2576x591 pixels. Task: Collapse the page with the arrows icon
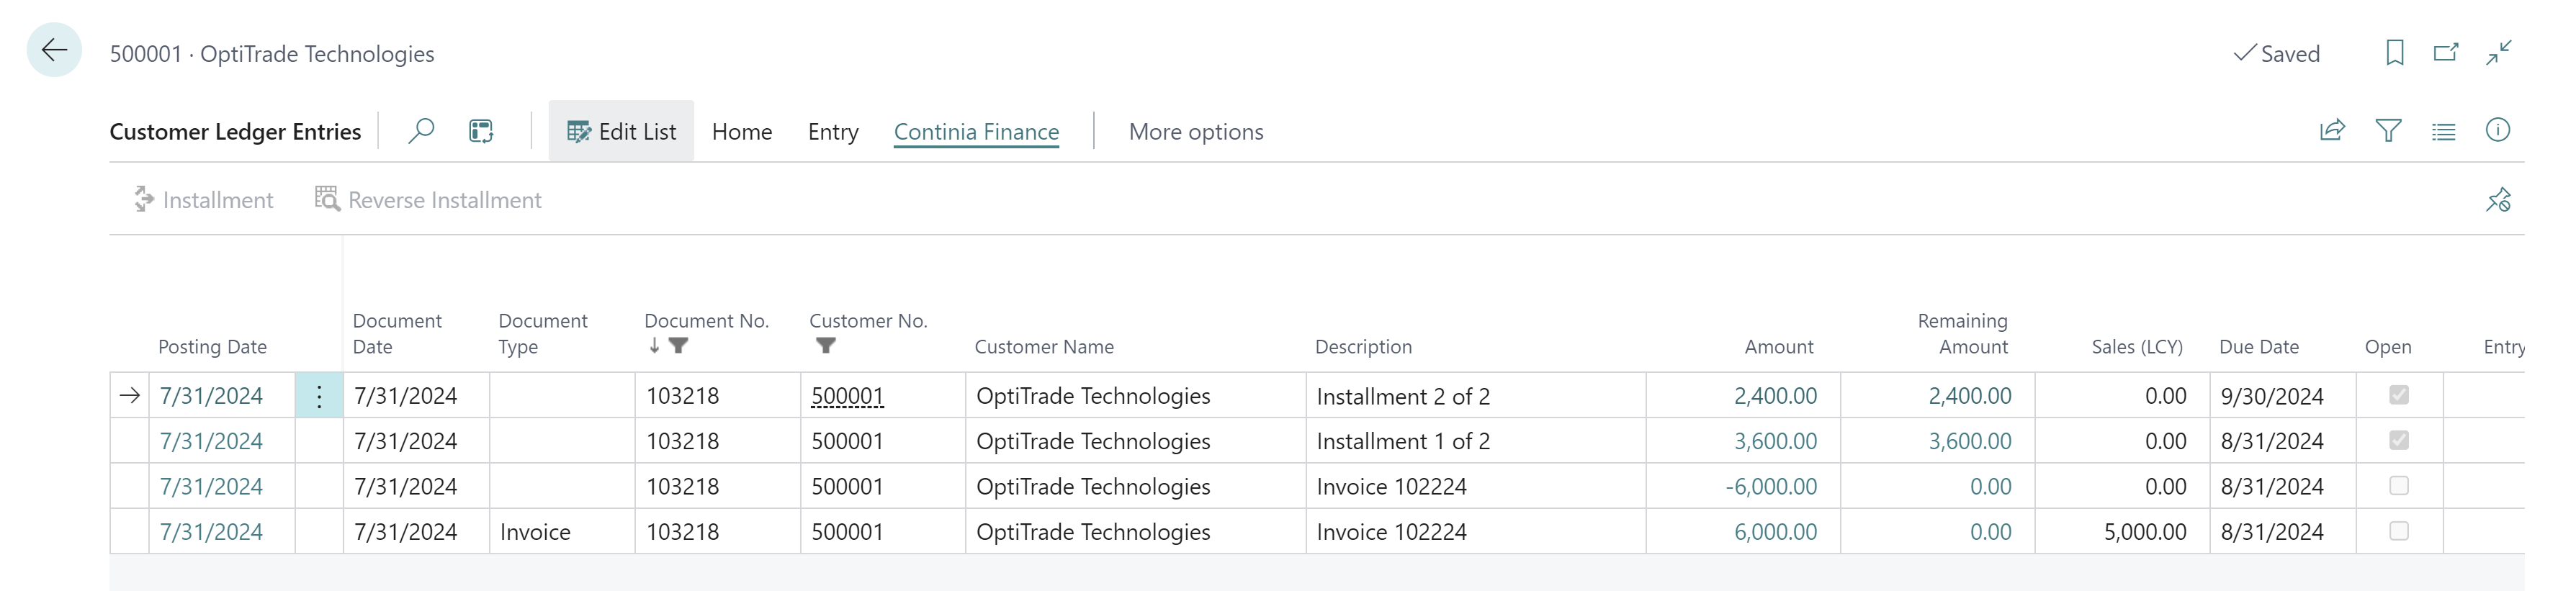pyautogui.click(x=2499, y=53)
